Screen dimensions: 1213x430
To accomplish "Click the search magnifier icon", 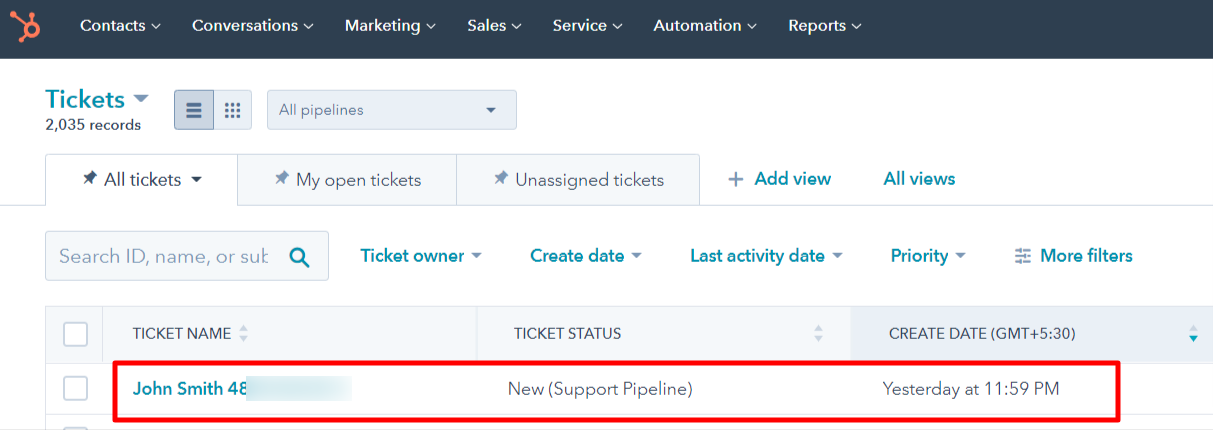I will pos(299,257).
